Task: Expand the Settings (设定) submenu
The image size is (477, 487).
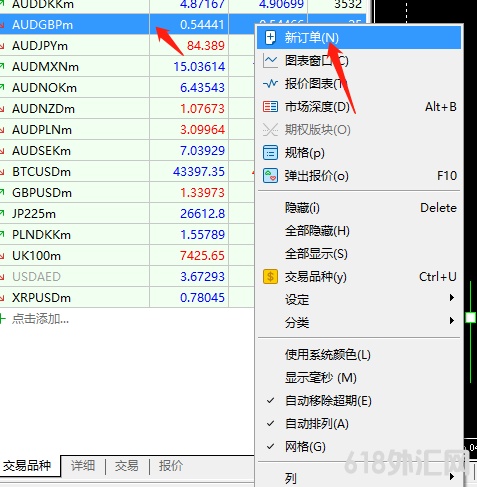Action: [x=359, y=299]
